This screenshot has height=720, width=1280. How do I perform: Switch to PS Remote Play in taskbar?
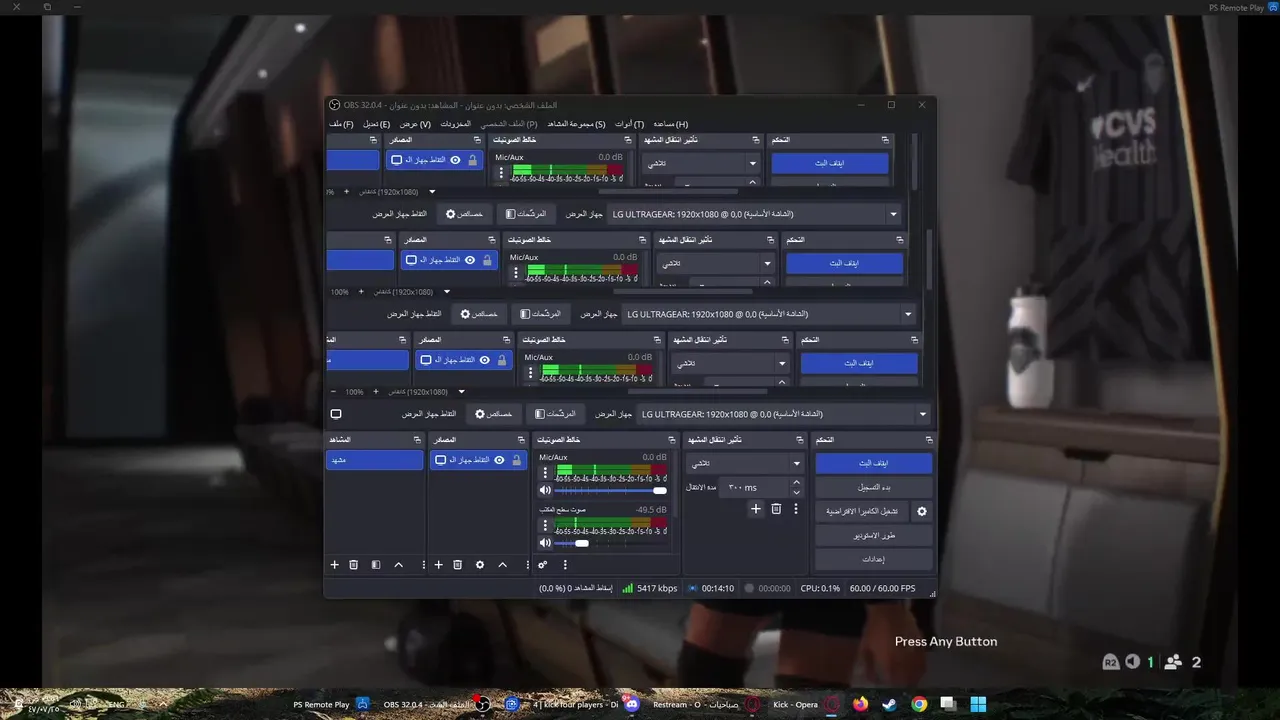(x=332, y=704)
